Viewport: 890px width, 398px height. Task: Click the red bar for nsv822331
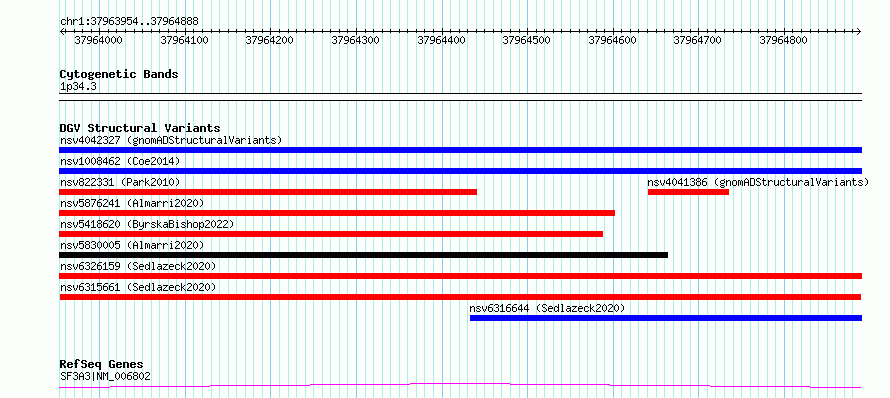pyautogui.click(x=268, y=192)
